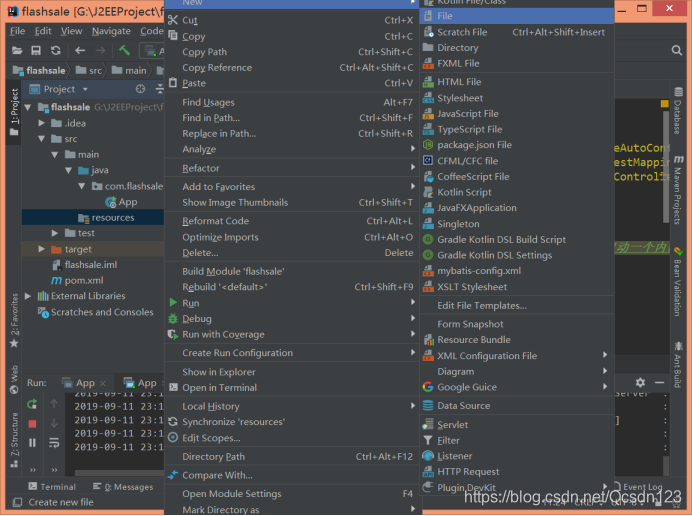Screen dimensions: 692x516
Task: Open the File menu in menu bar
Action: point(17,31)
